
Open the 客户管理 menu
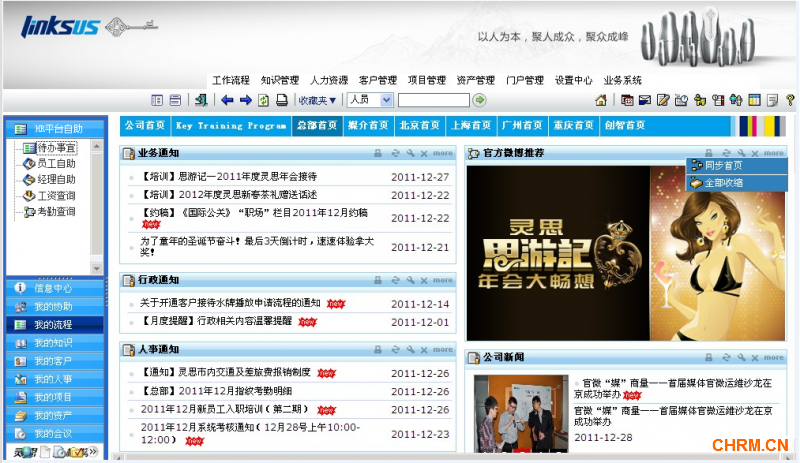(x=378, y=80)
